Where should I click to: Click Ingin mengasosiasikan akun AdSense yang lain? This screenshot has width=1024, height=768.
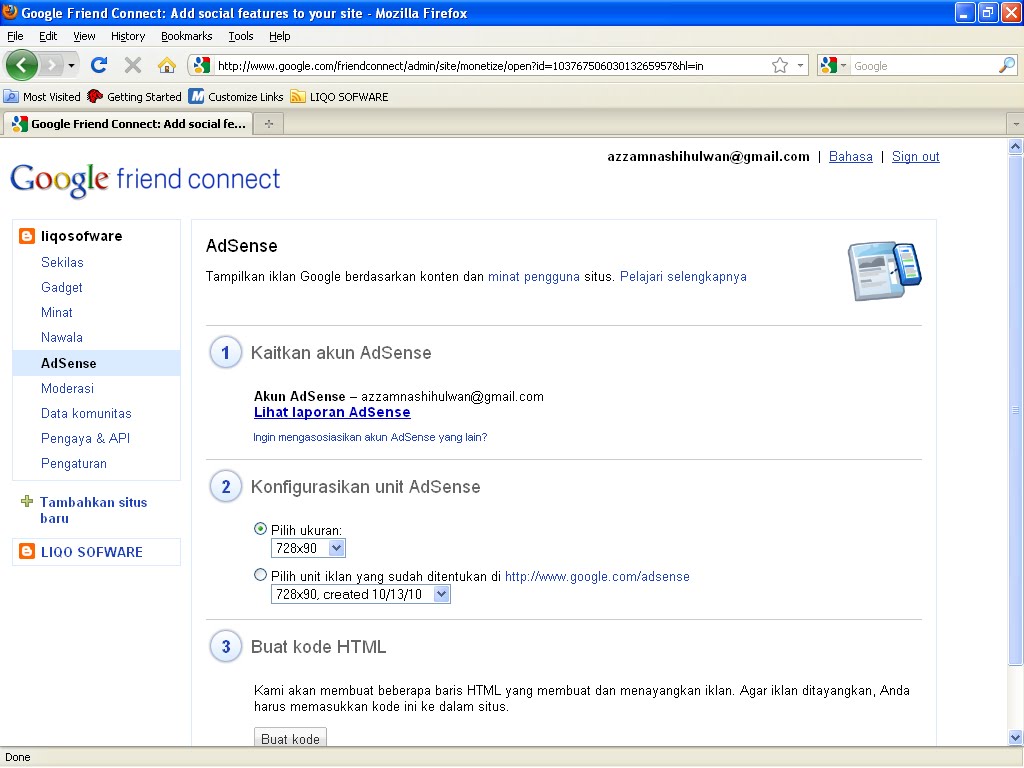coord(370,437)
